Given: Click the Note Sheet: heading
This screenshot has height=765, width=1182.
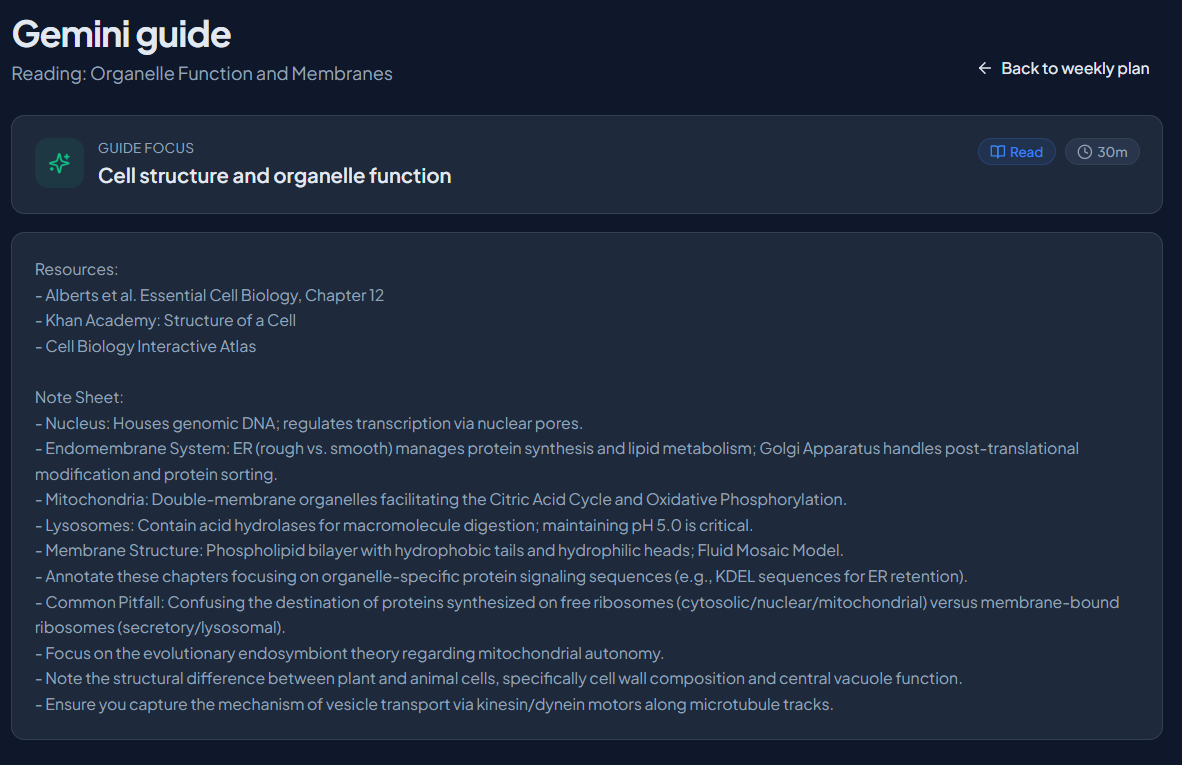Looking at the screenshot, I should (79, 398).
